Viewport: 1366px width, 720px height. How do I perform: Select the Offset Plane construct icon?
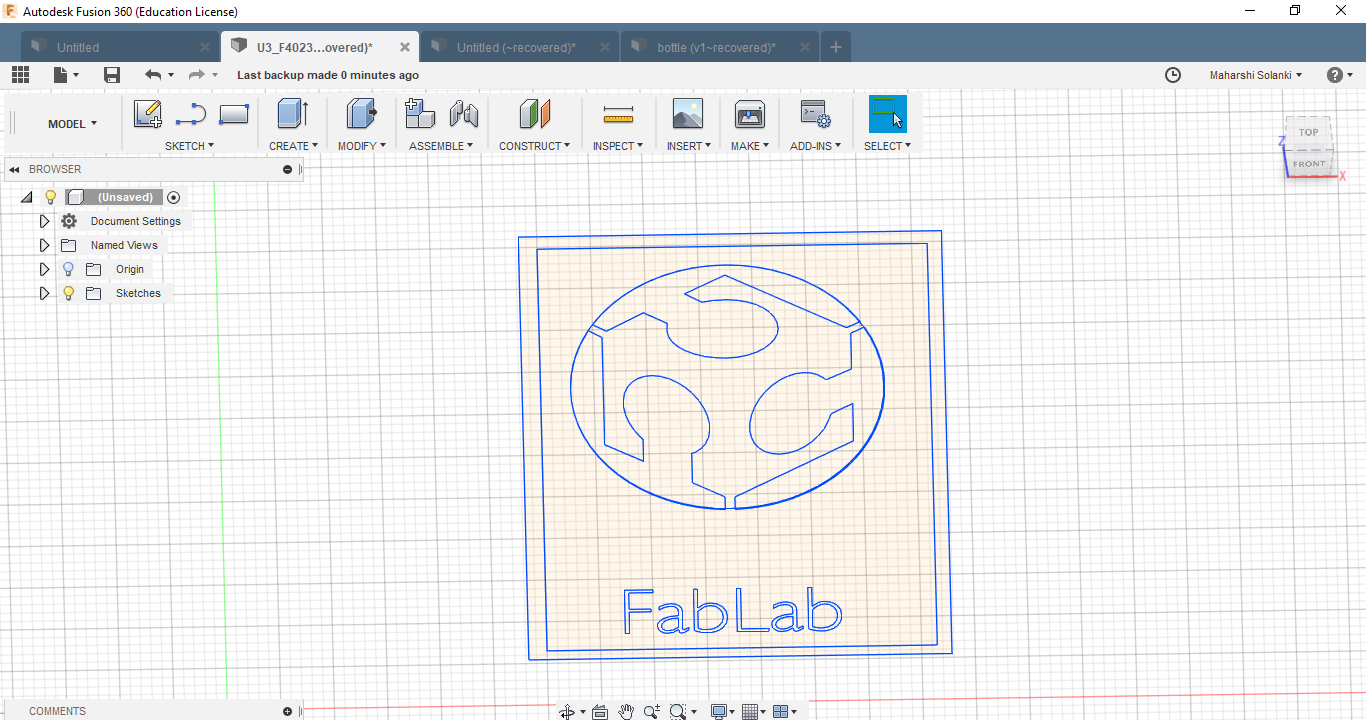tap(535, 114)
